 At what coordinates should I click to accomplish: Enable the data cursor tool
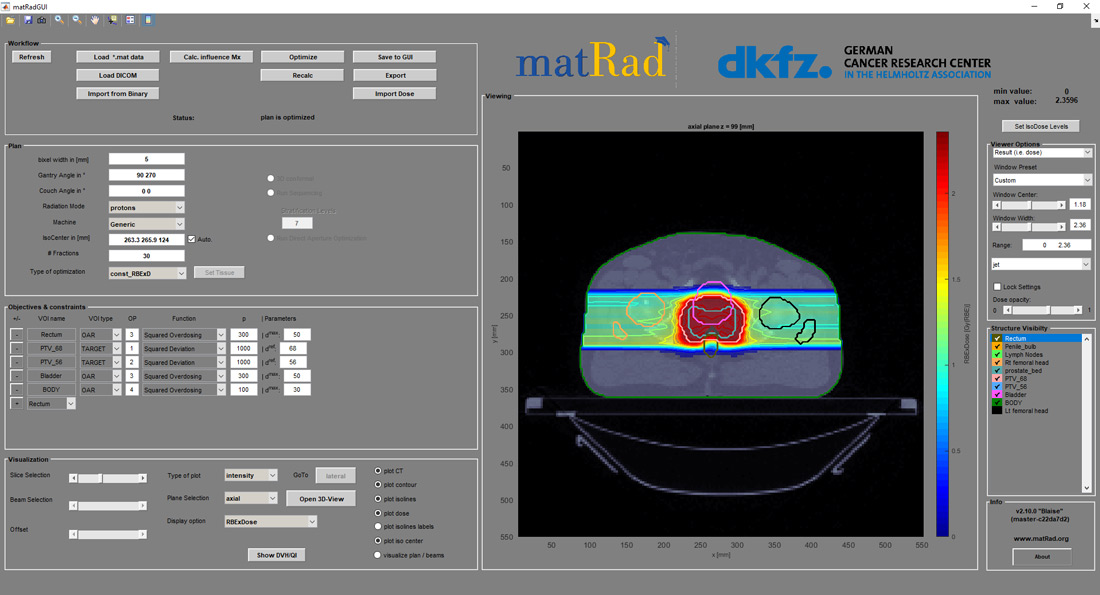(x=112, y=19)
